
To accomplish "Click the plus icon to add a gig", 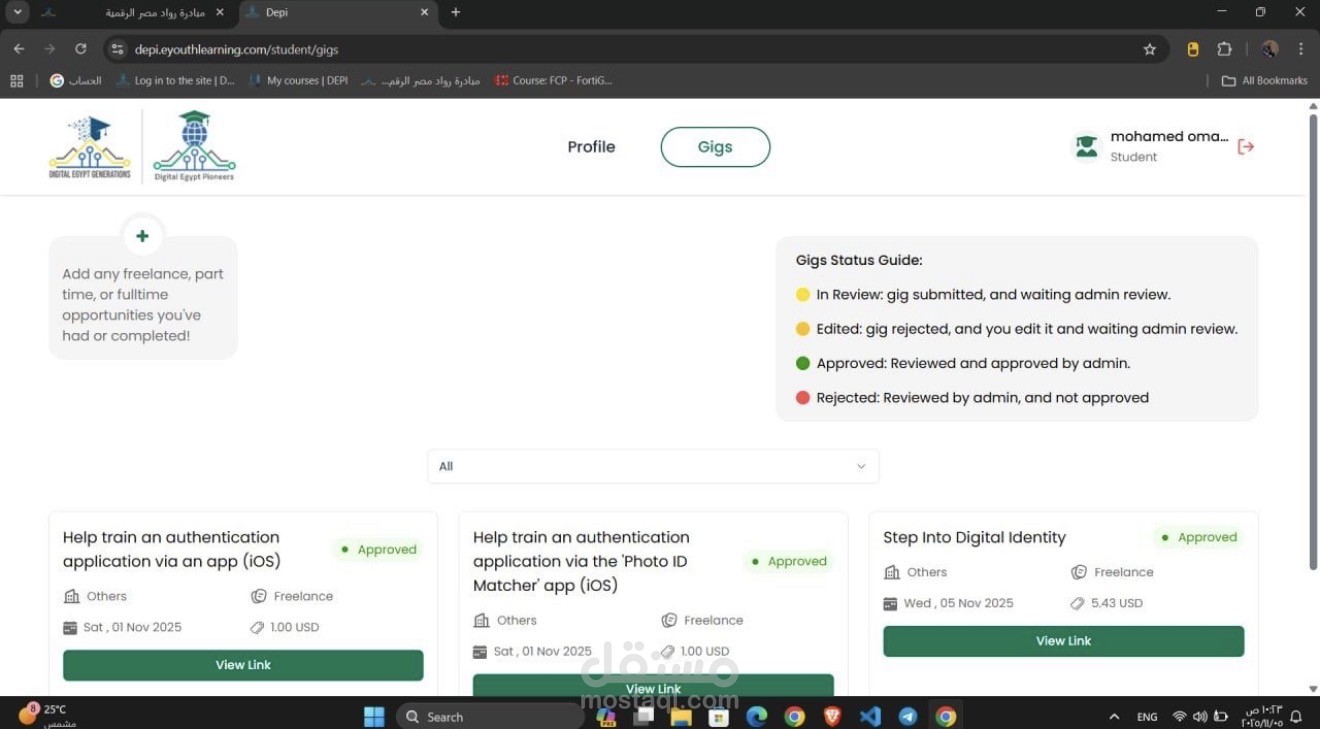I will pyautogui.click(x=142, y=236).
